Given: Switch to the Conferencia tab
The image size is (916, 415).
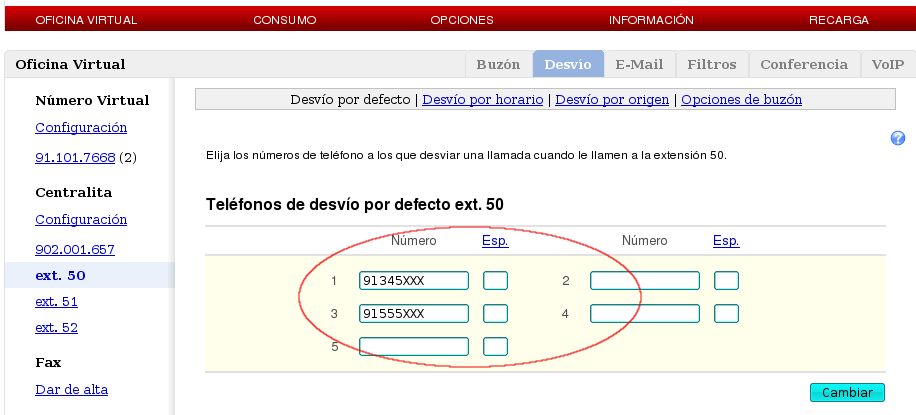Looking at the screenshot, I should pos(803,64).
